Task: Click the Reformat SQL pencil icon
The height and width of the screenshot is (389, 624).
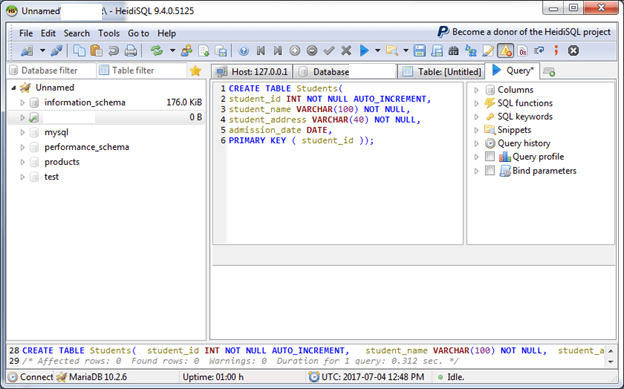Action: pos(488,51)
